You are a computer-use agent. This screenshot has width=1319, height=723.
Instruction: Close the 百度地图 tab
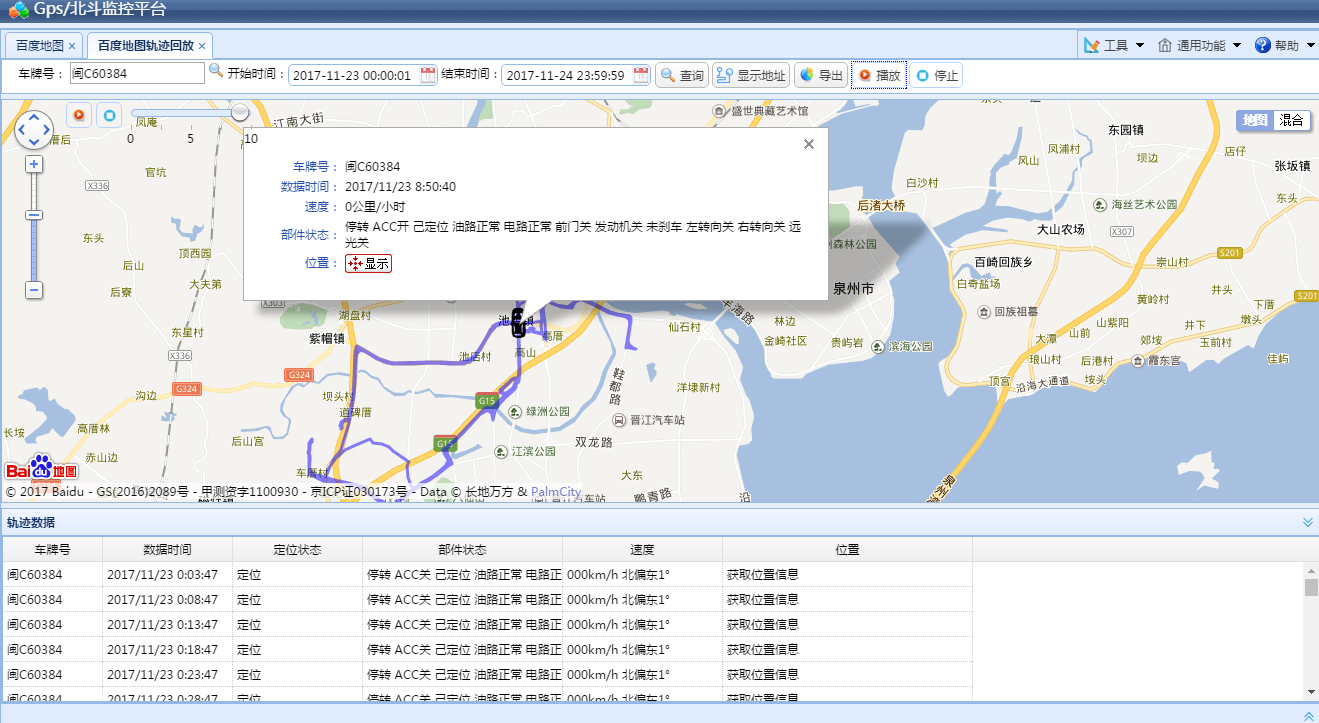pos(72,46)
